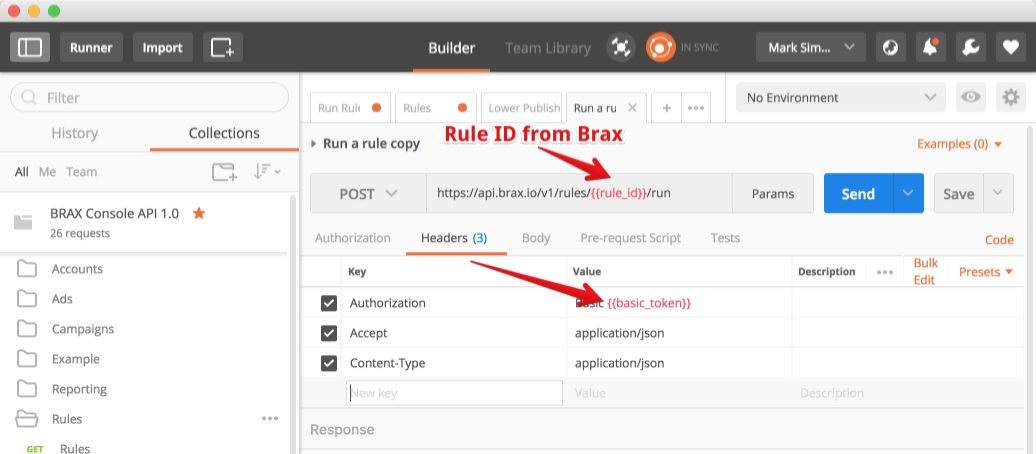Click the search icon in Filter
Viewport: 1036px width, 454px height.
click(28, 98)
